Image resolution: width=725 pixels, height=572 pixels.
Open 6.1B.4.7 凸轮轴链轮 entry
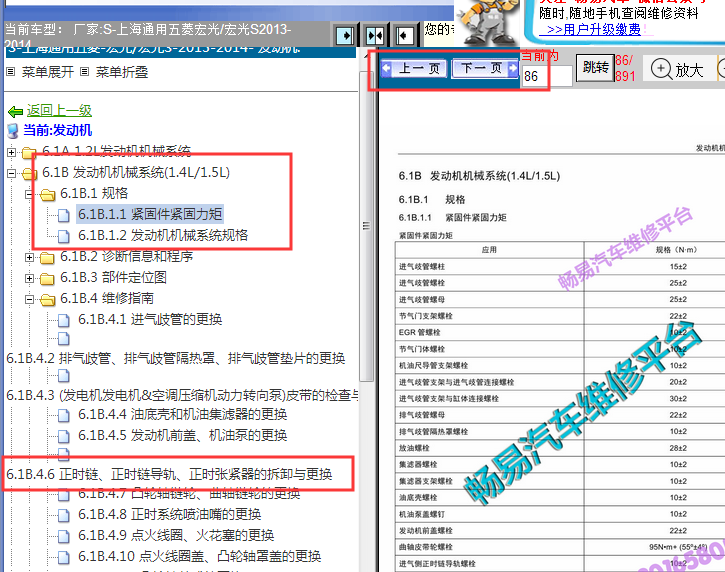point(189,494)
